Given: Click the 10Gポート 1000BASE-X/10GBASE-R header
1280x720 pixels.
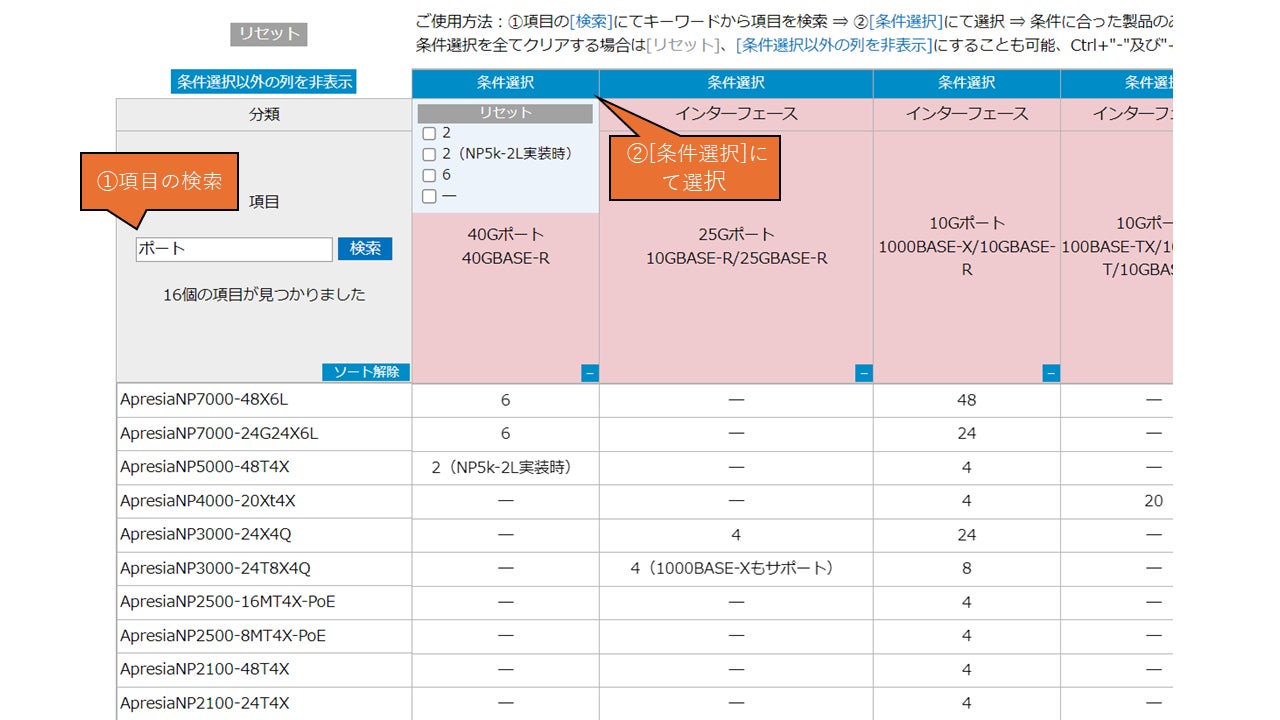Looking at the screenshot, I should pos(967,246).
